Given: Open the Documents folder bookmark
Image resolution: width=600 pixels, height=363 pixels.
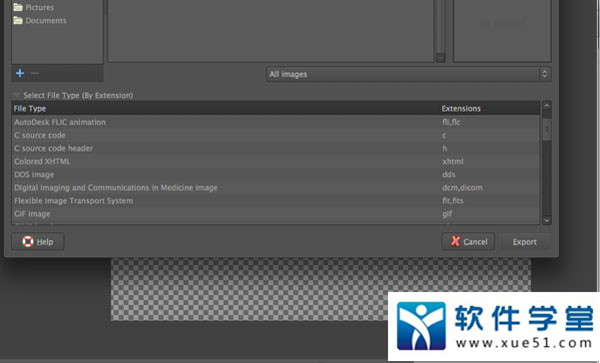Looking at the screenshot, I should 40,20.
